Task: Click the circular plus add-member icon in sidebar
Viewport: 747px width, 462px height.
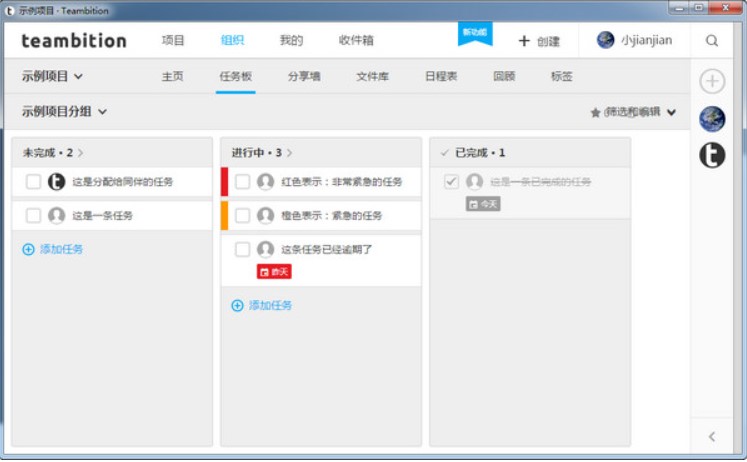Action: pyautogui.click(x=712, y=81)
